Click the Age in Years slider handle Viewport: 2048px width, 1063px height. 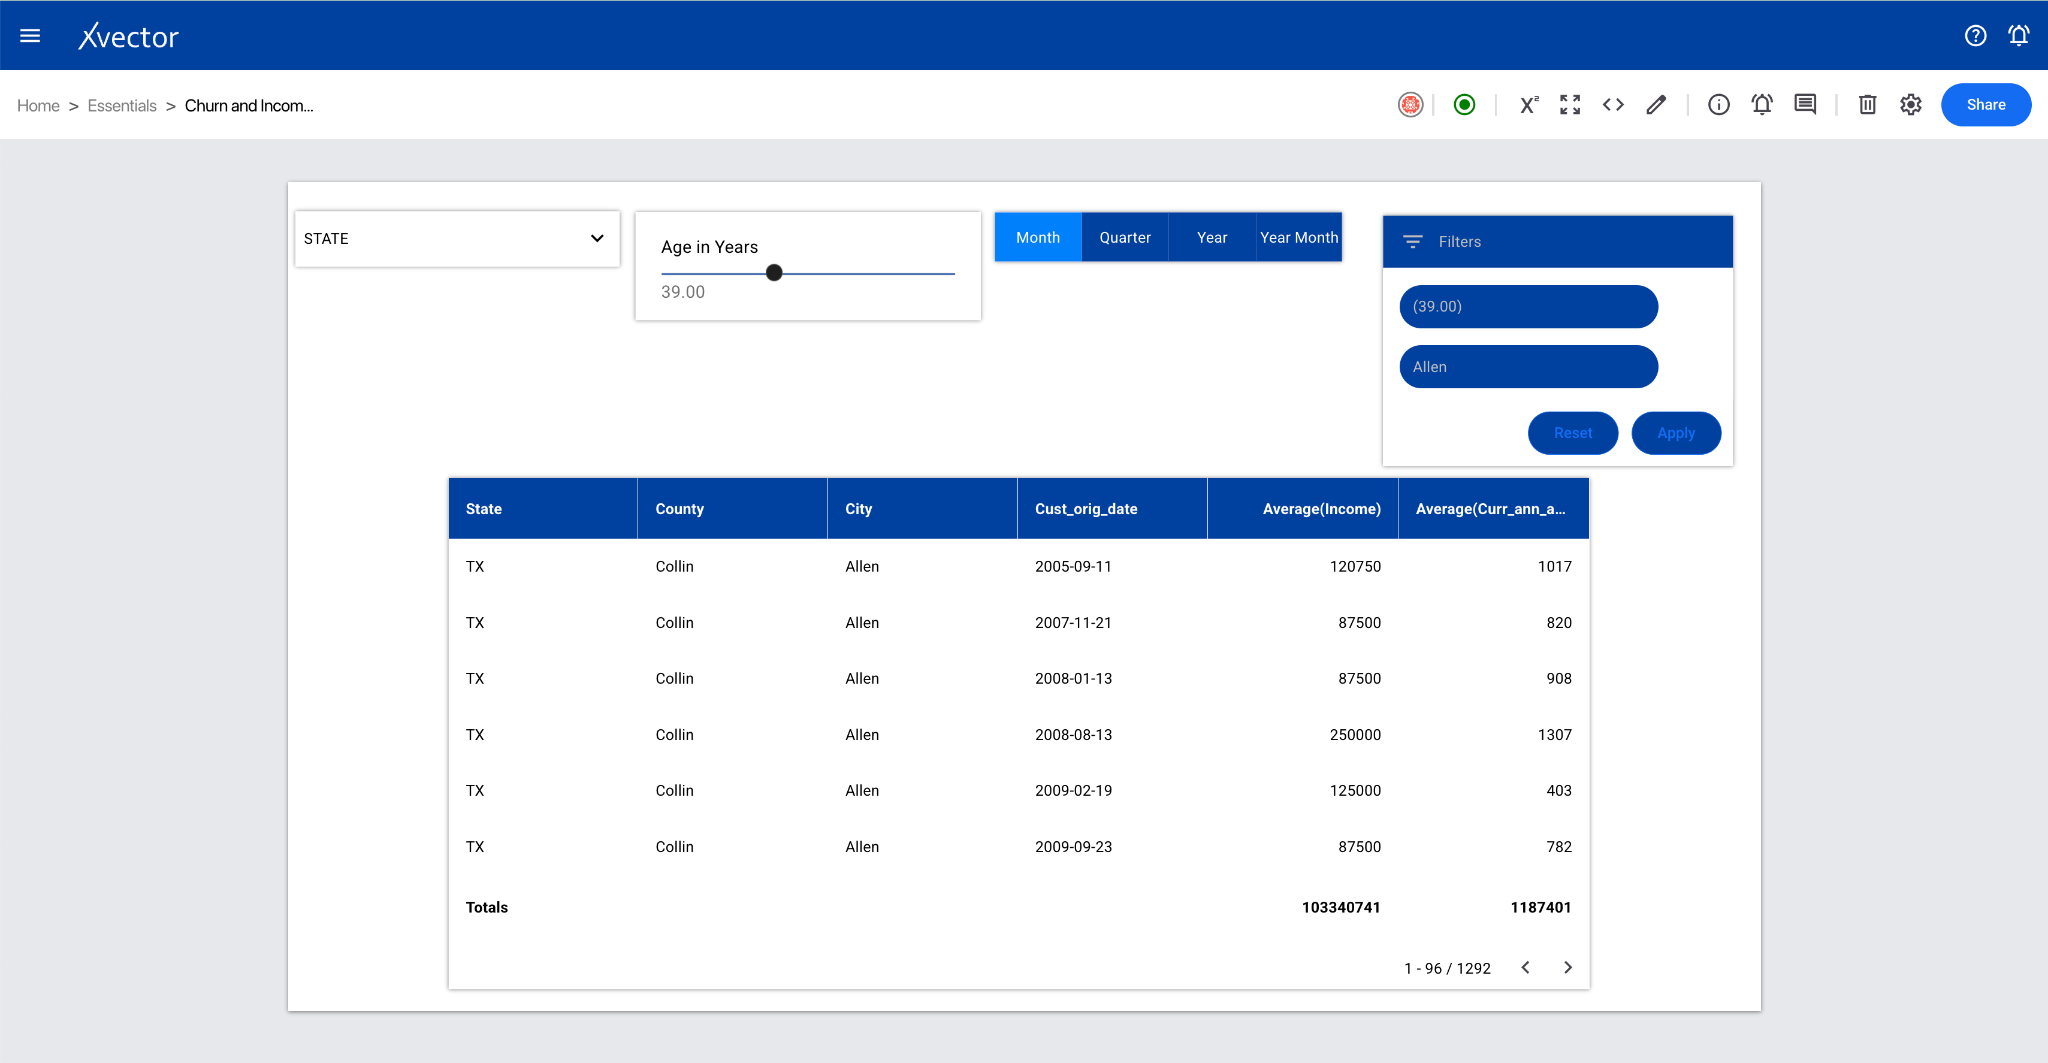tap(774, 273)
